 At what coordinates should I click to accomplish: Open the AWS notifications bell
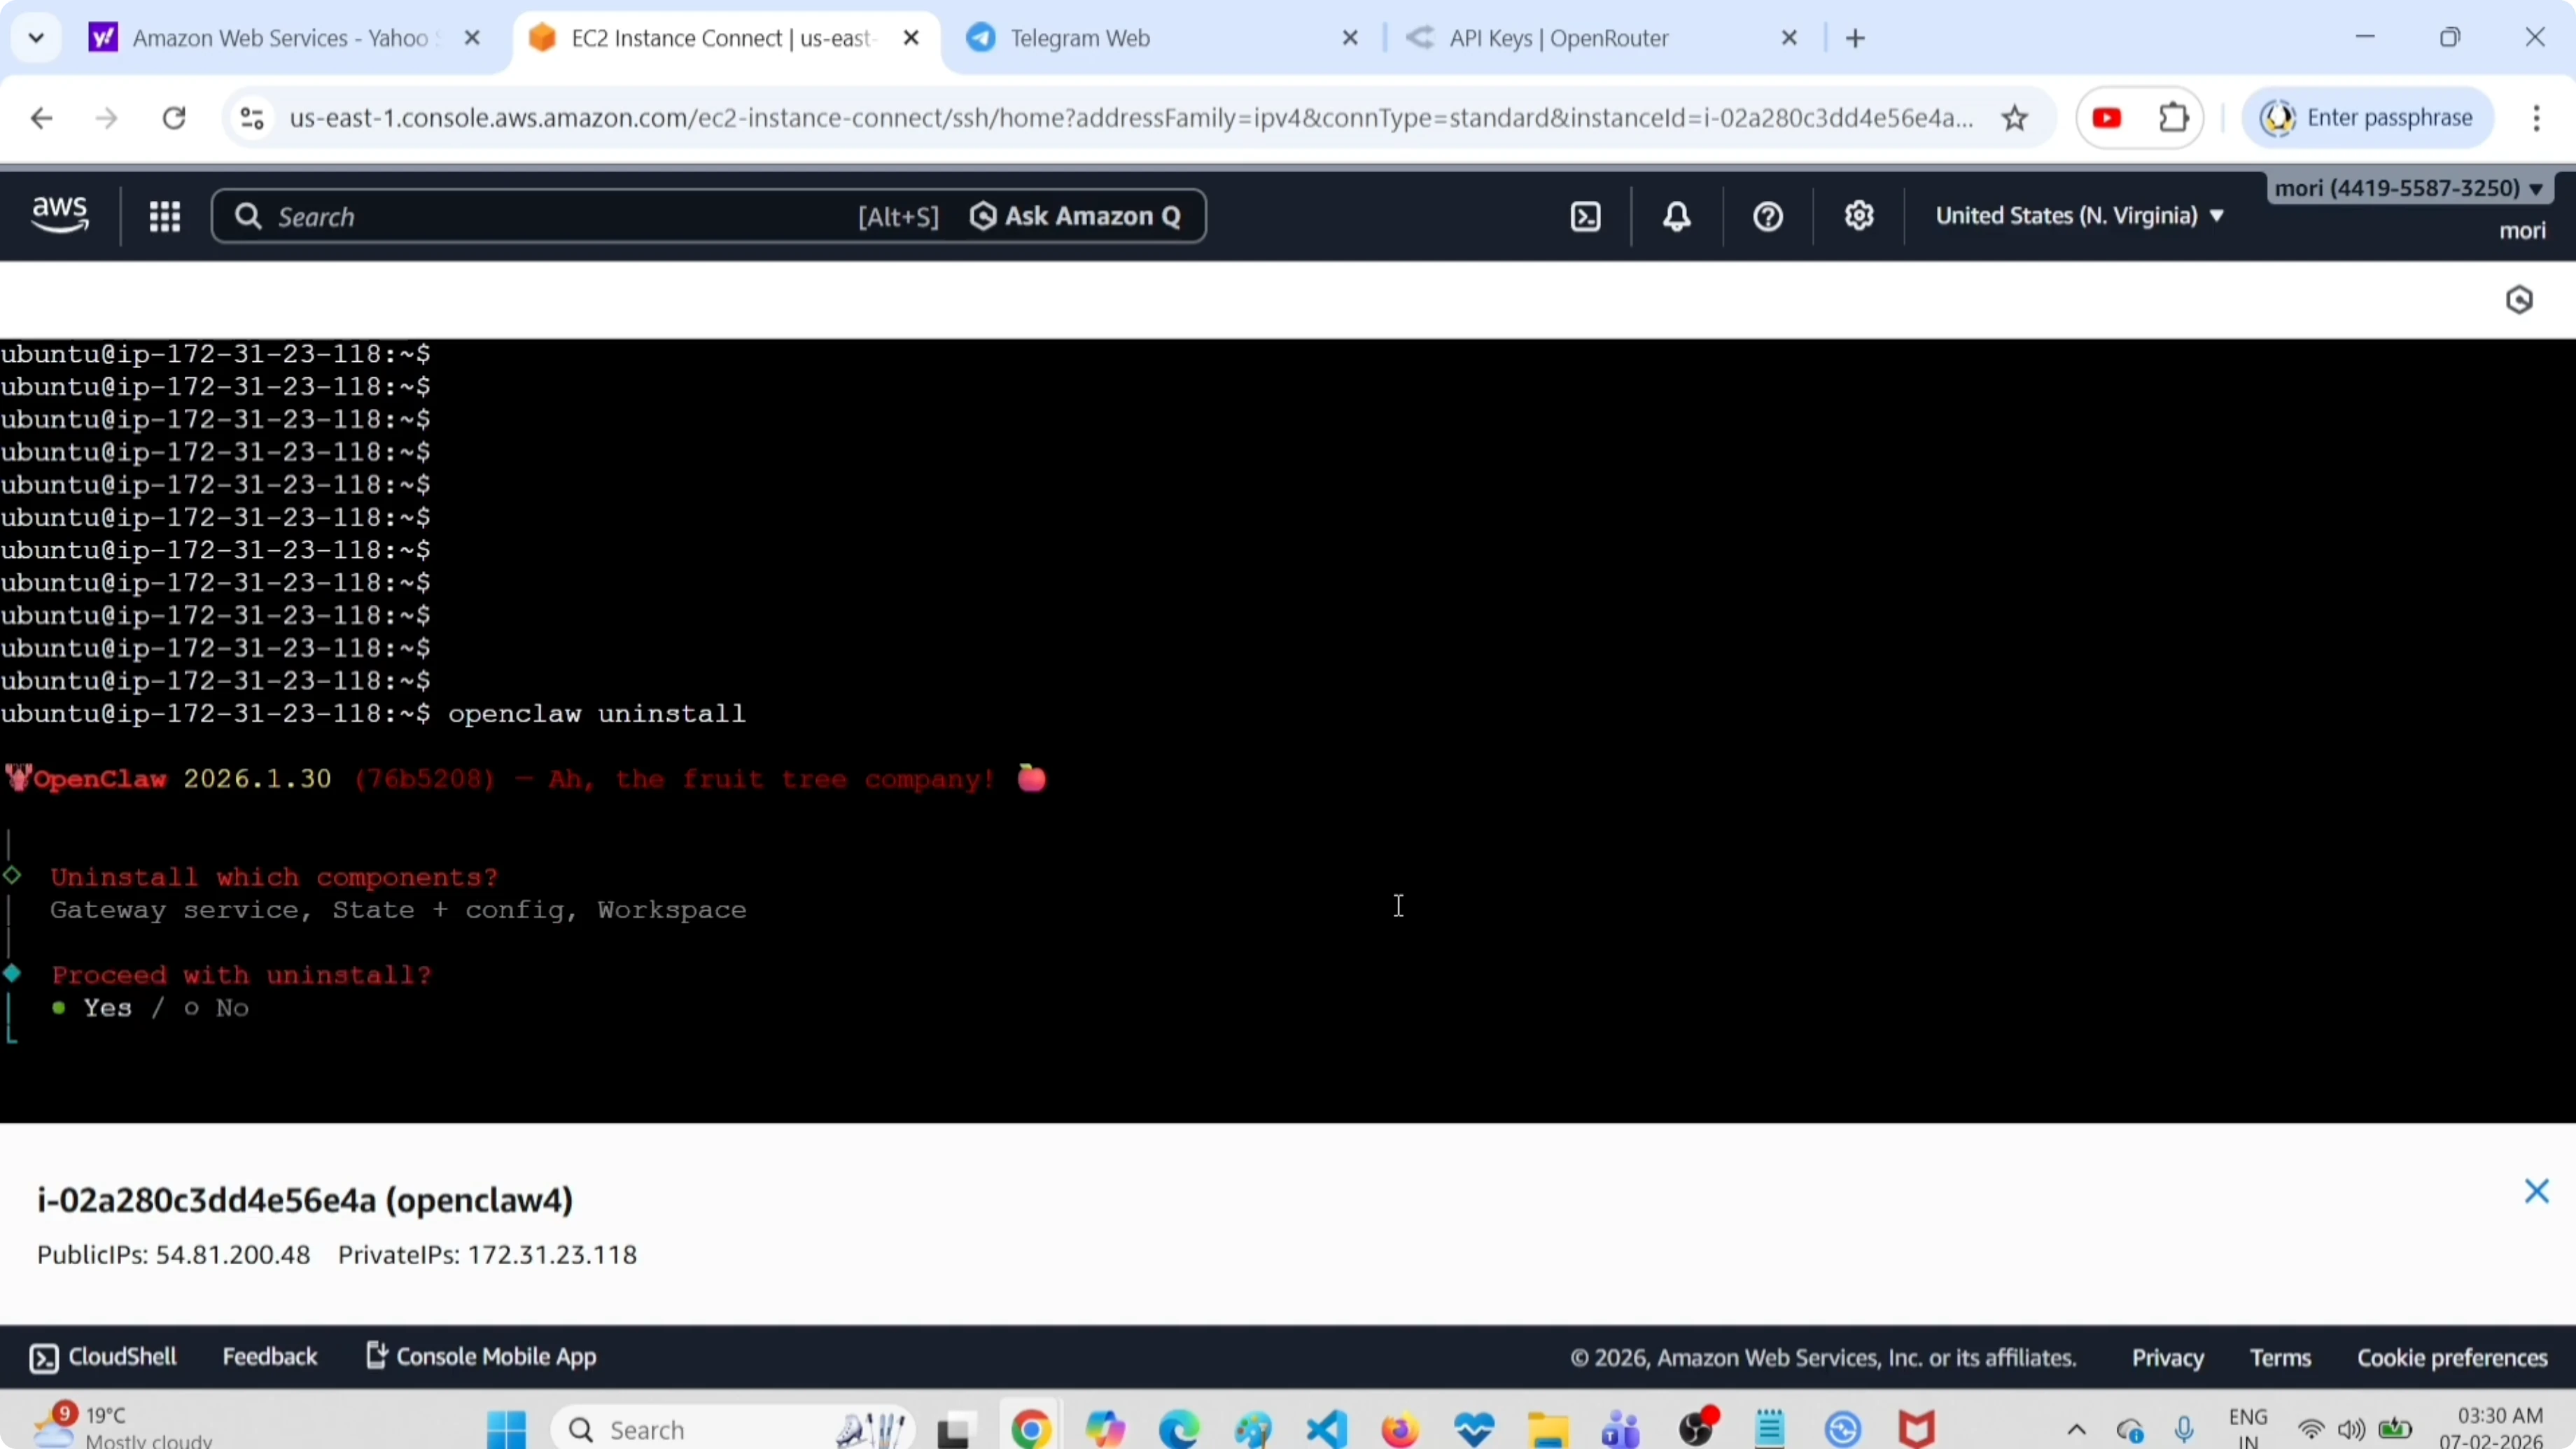(x=1677, y=216)
